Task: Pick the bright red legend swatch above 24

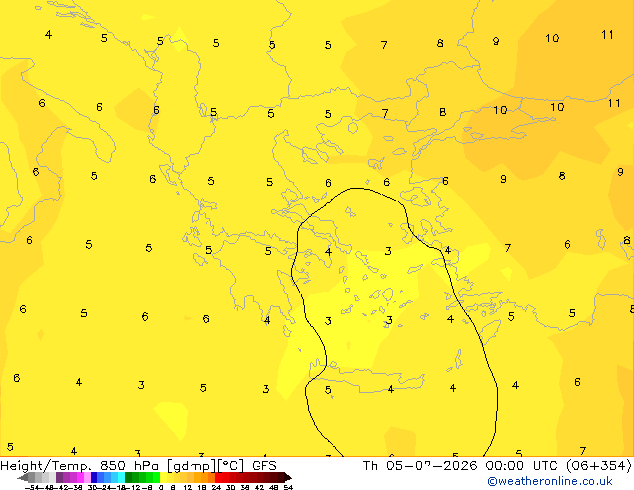Action: tap(218, 477)
